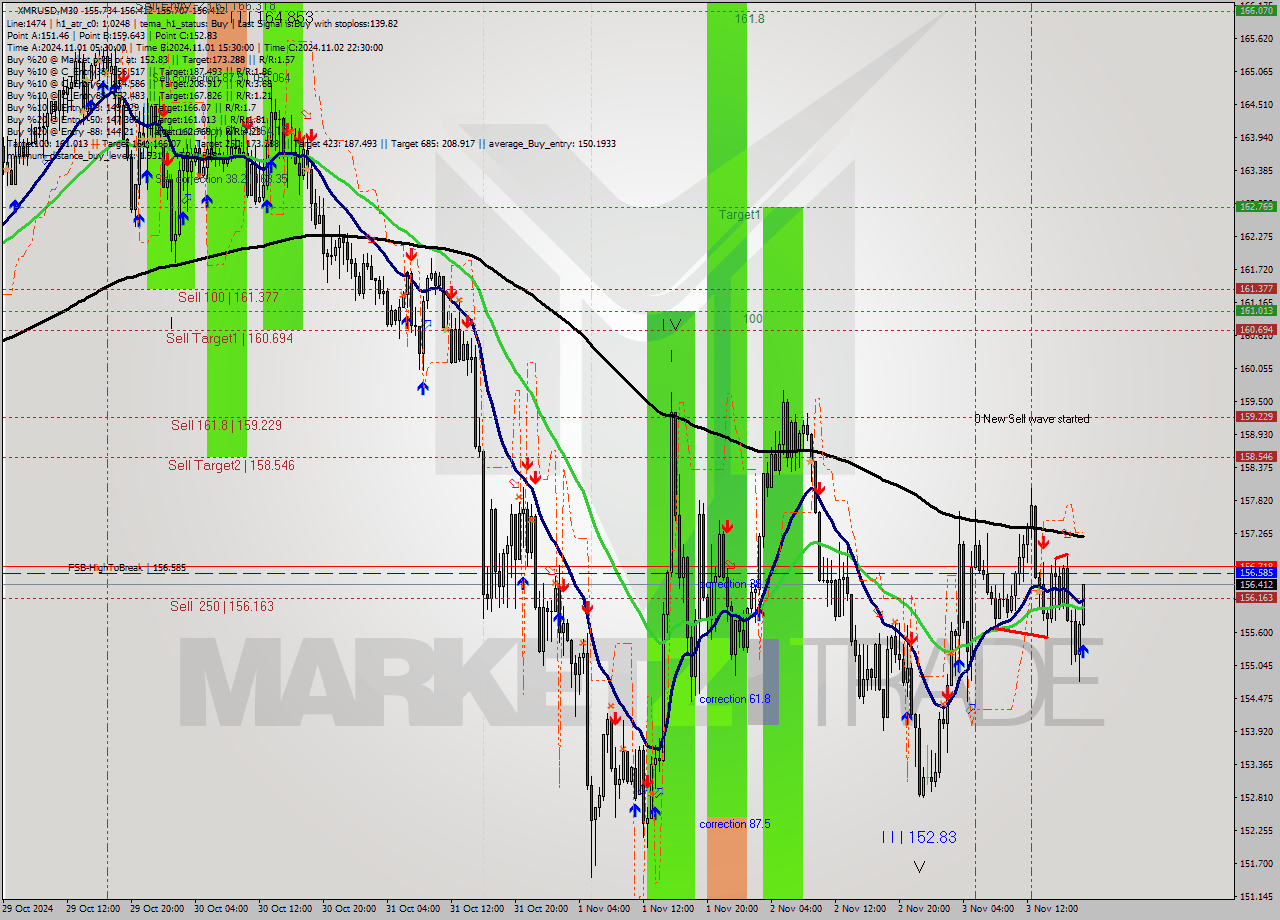
Task: Select the red 158.546 price tag
Action: pos(1255,457)
